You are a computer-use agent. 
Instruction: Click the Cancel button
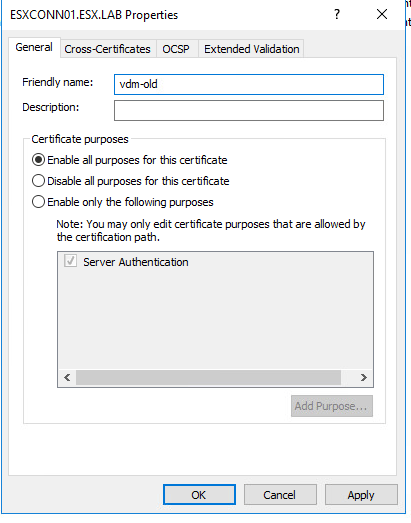click(280, 495)
